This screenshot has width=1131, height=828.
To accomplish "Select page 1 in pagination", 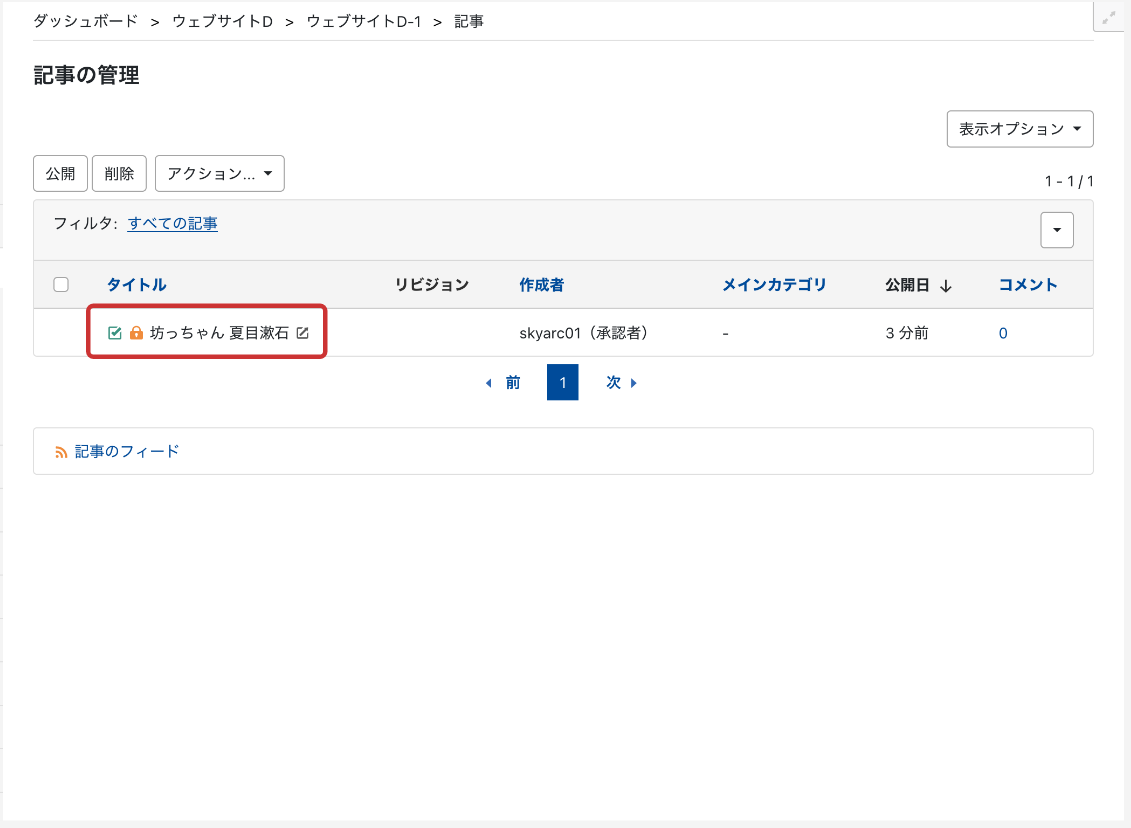I will pos(562,383).
